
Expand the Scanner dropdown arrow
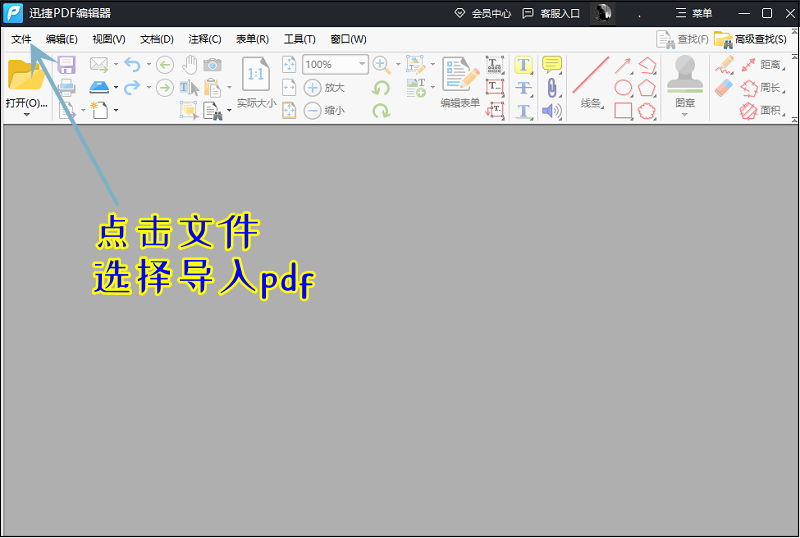coord(116,87)
